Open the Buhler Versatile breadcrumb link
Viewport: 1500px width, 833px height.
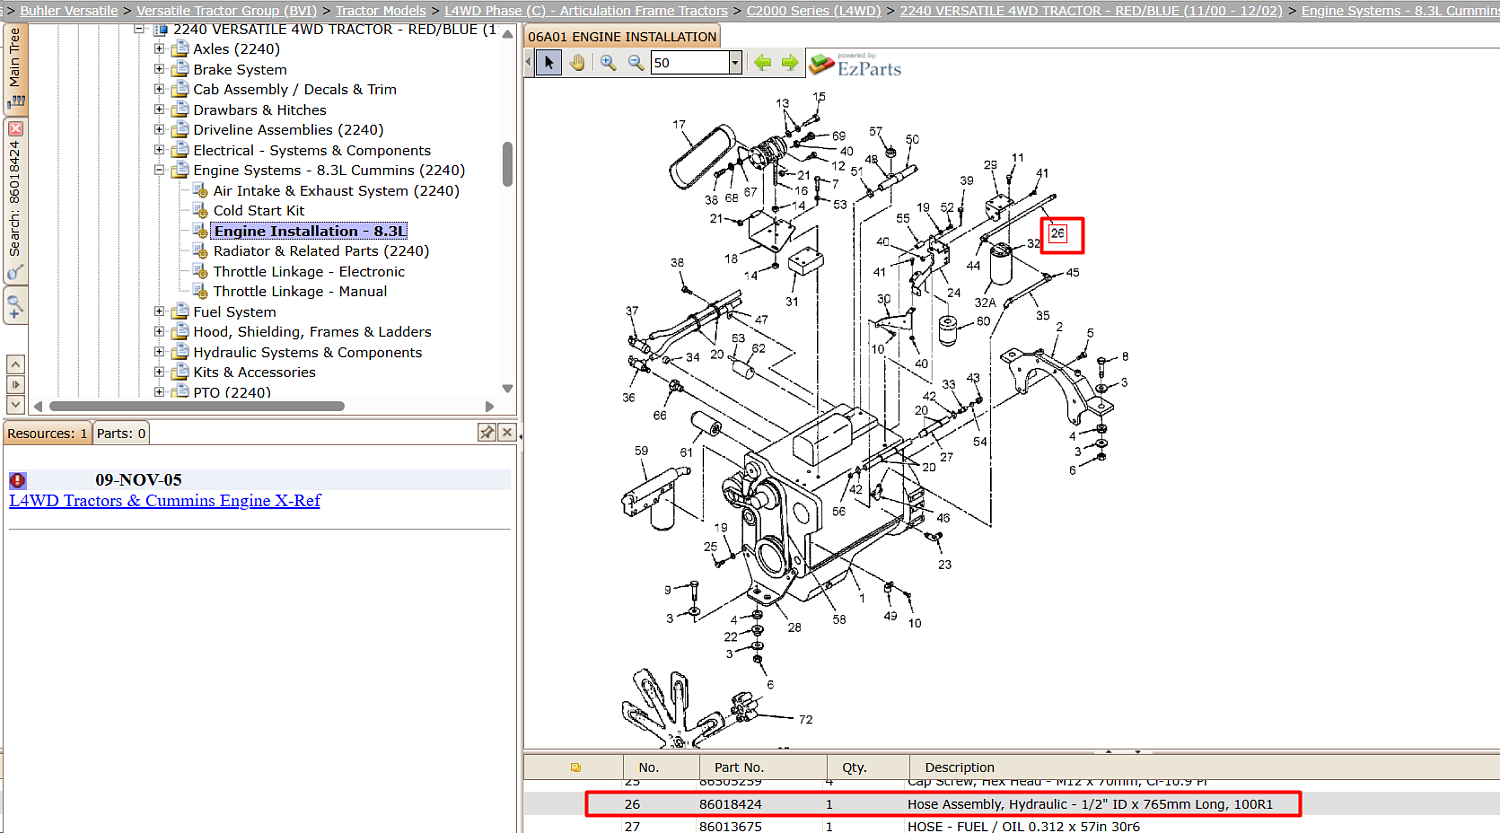pyautogui.click(x=69, y=10)
